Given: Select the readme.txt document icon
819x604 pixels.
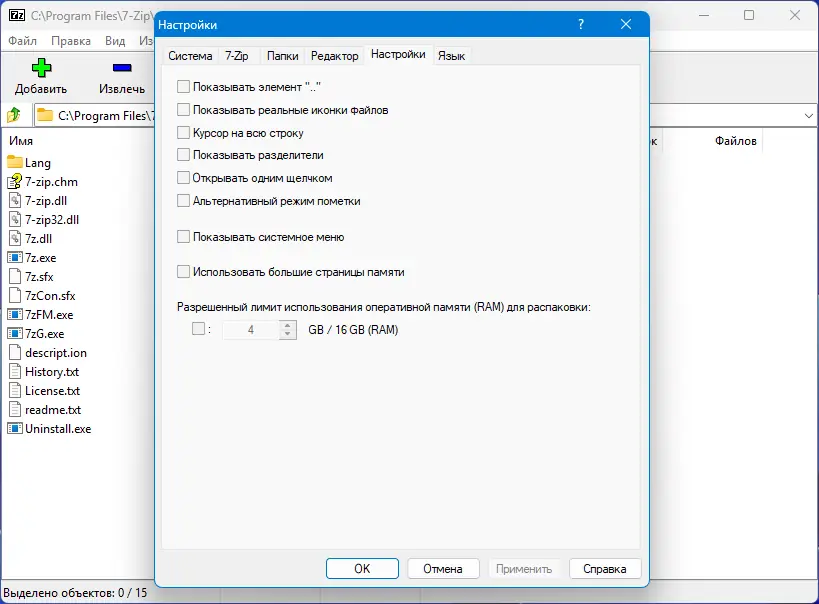Looking at the screenshot, I should coord(15,409).
